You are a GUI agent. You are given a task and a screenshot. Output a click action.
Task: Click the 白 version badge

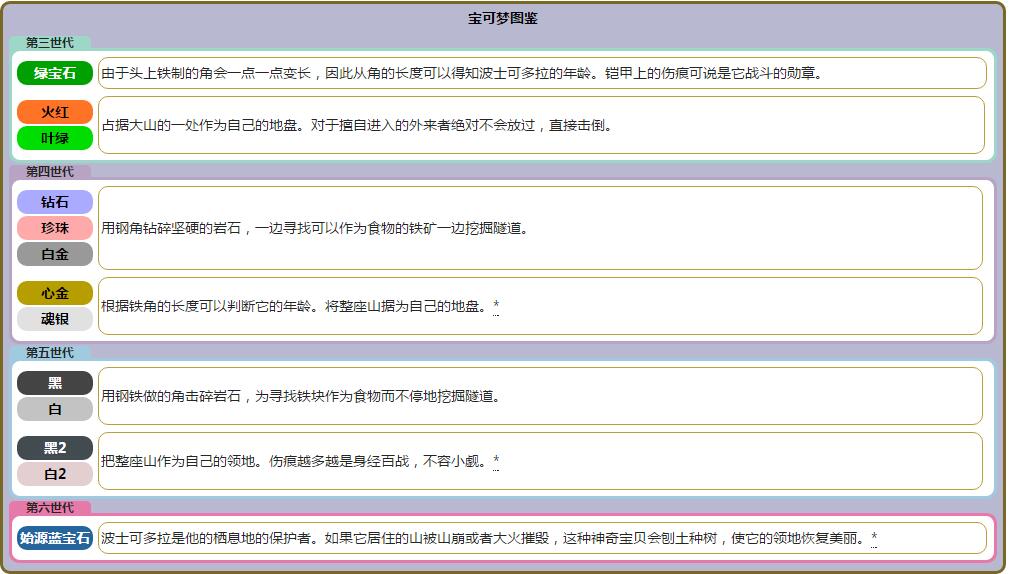(55, 409)
